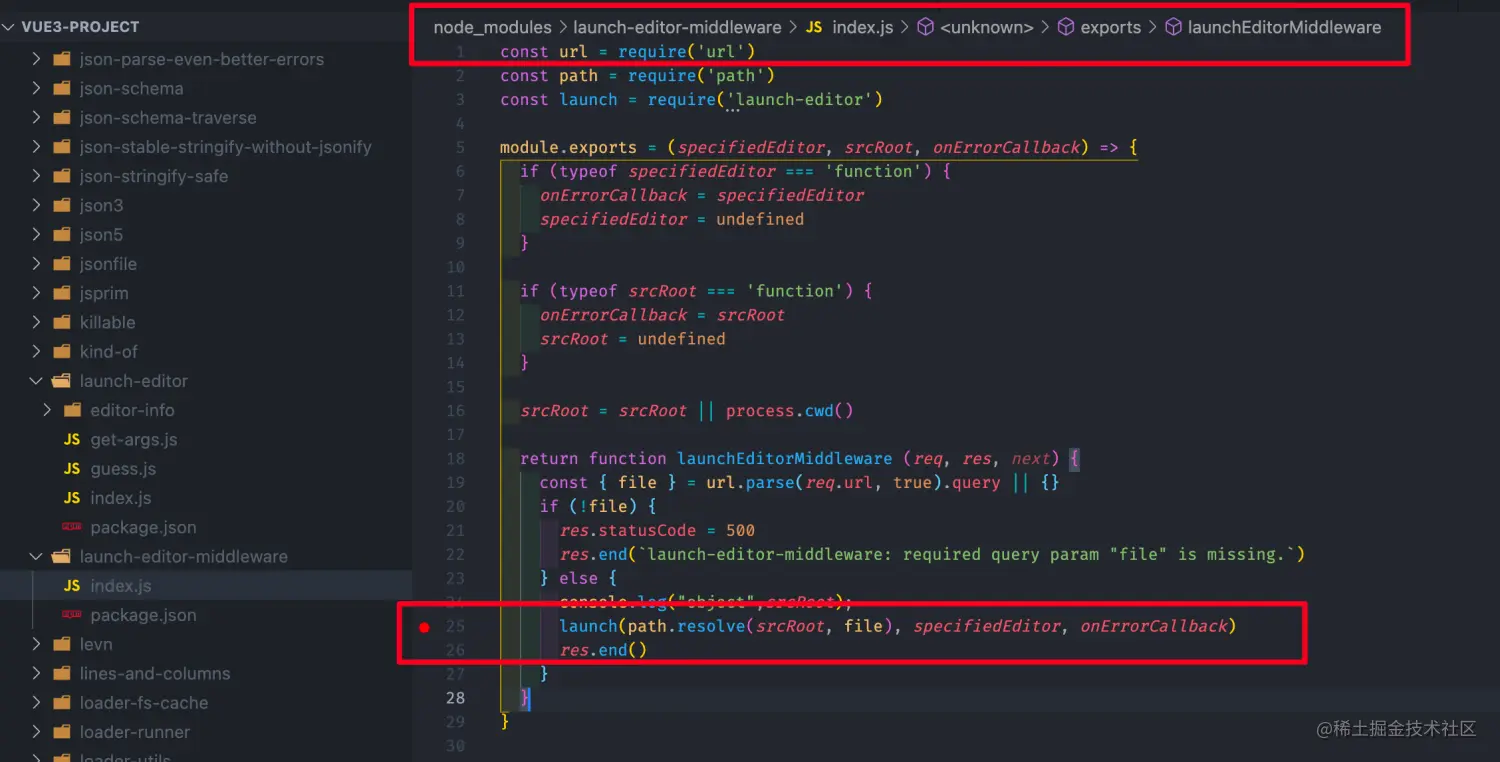The image size is (1500, 762).
Task: Click the loader-fs-cache folder icon
Action: click(62, 702)
